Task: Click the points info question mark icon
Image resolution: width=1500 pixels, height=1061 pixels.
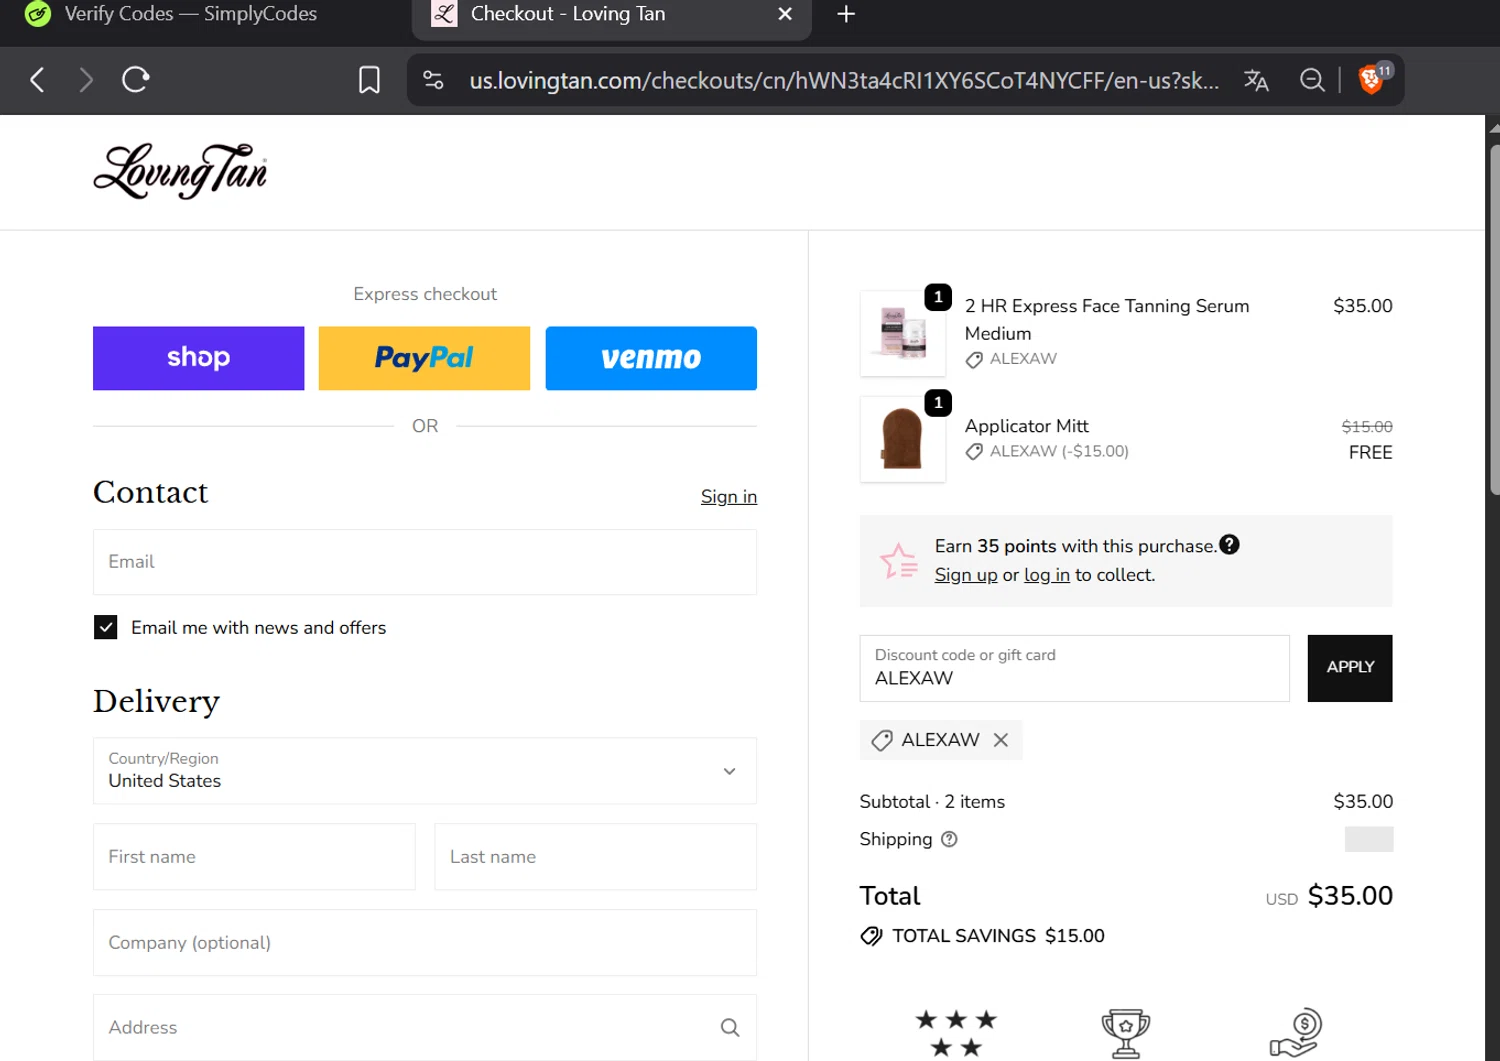Action: click(1230, 544)
